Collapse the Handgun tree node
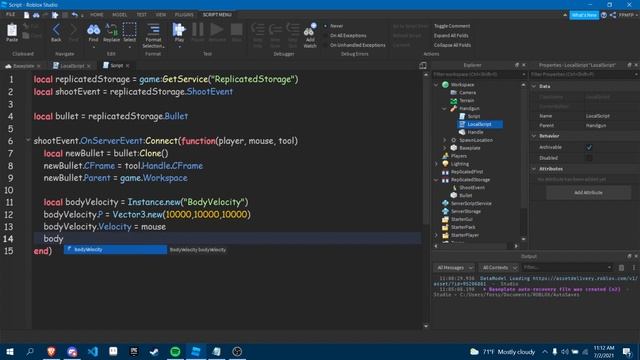 [x=444, y=109]
